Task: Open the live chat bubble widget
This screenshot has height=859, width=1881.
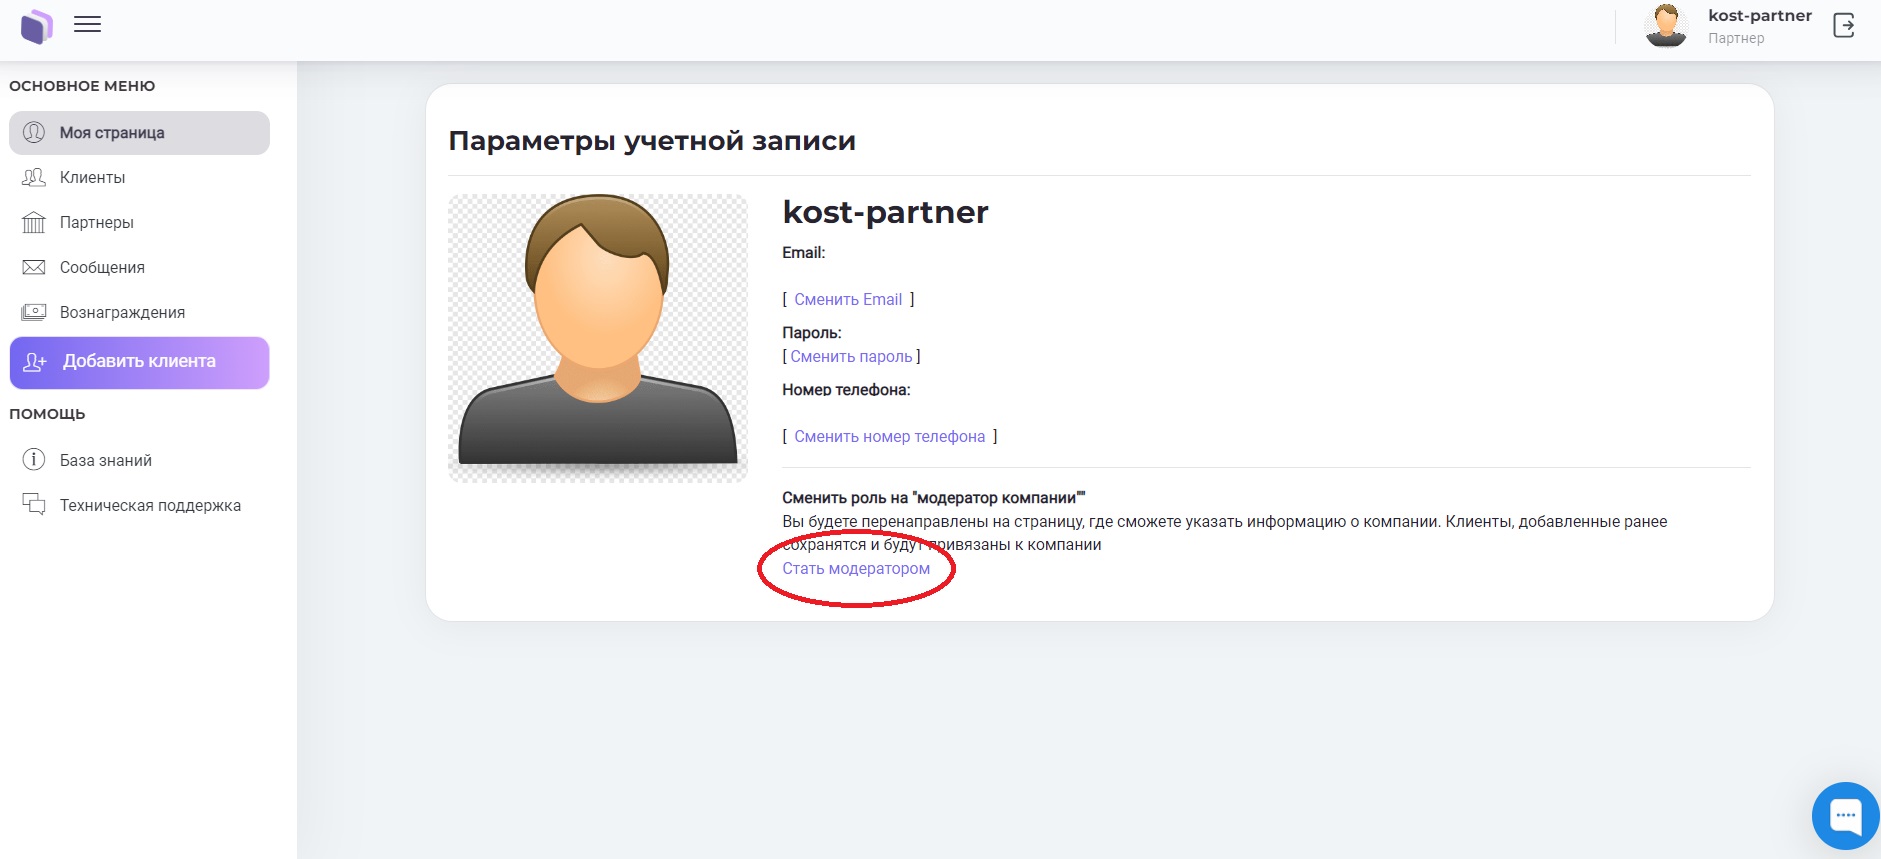Action: pyautogui.click(x=1845, y=816)
